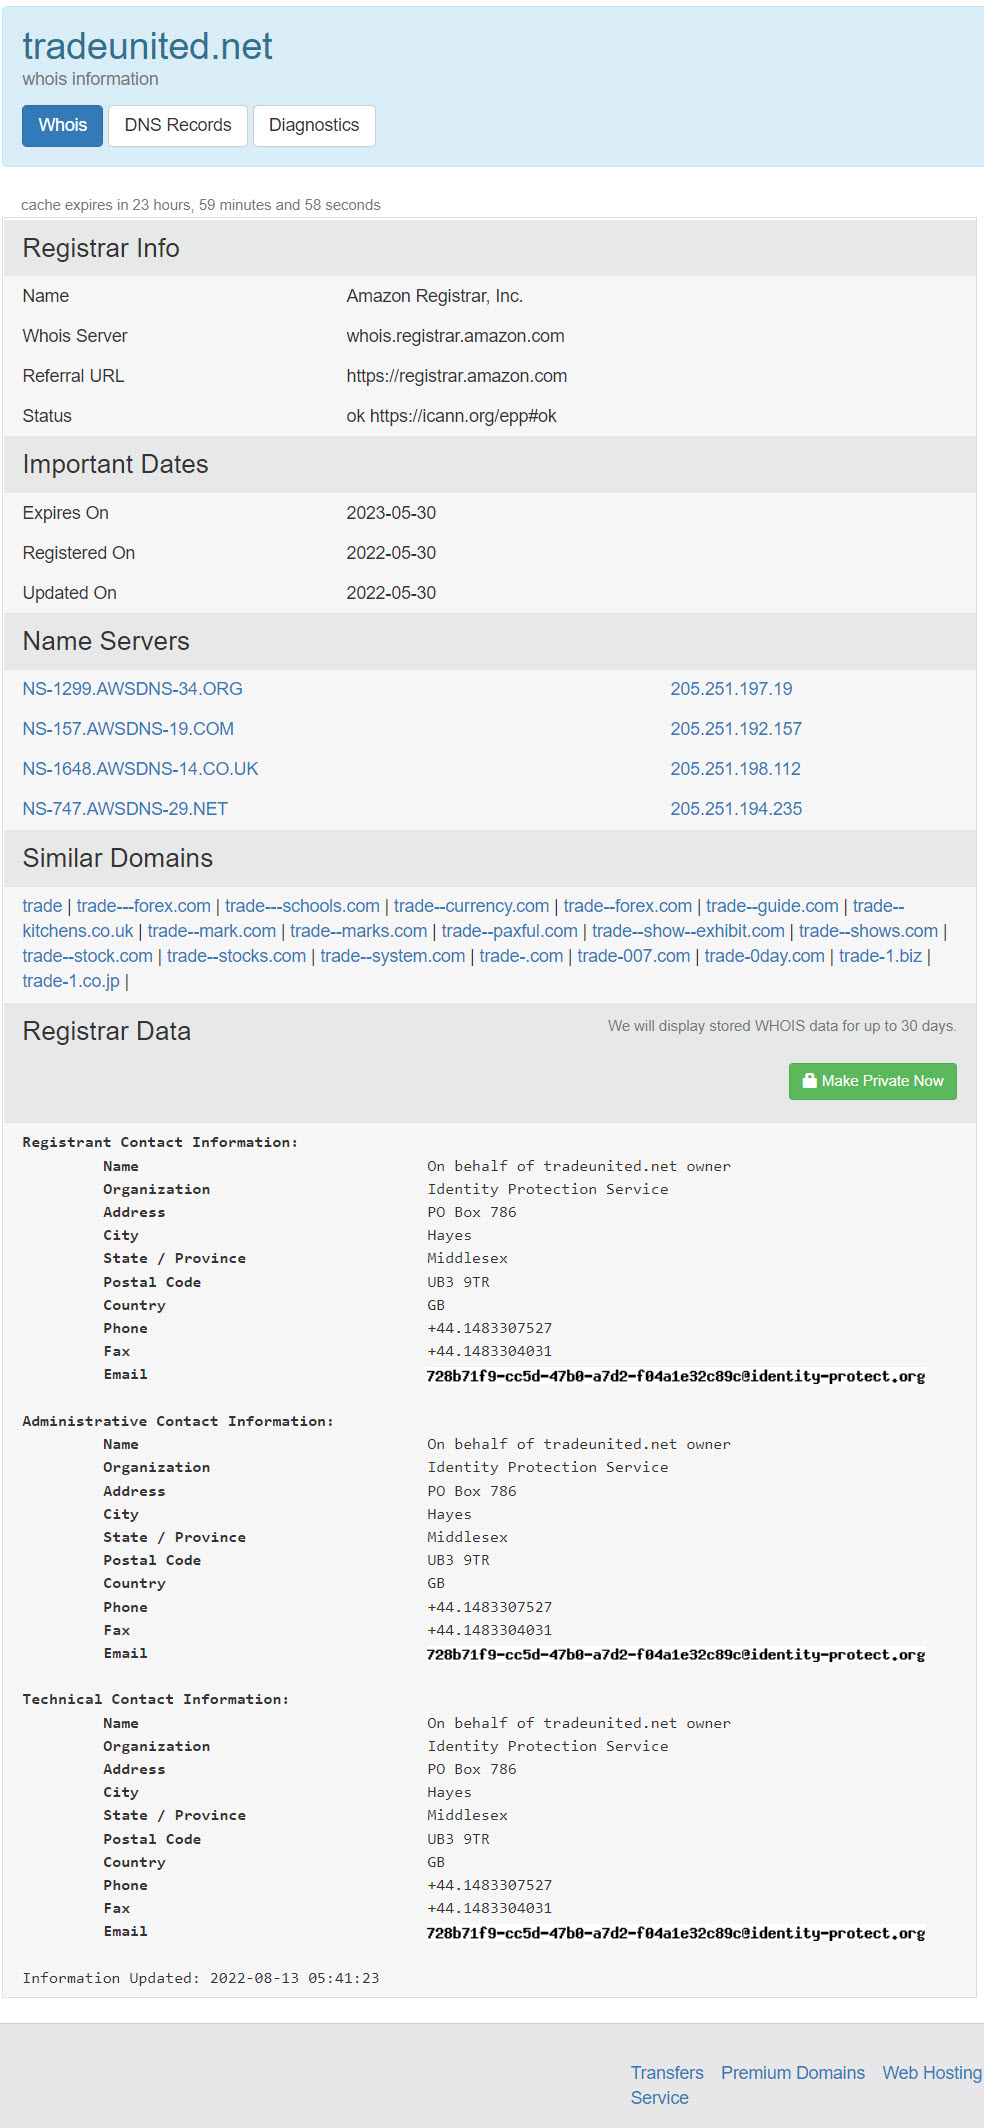Open similar domain trade--currency.com
The image size is (984, 2128).
coord(471,906)
